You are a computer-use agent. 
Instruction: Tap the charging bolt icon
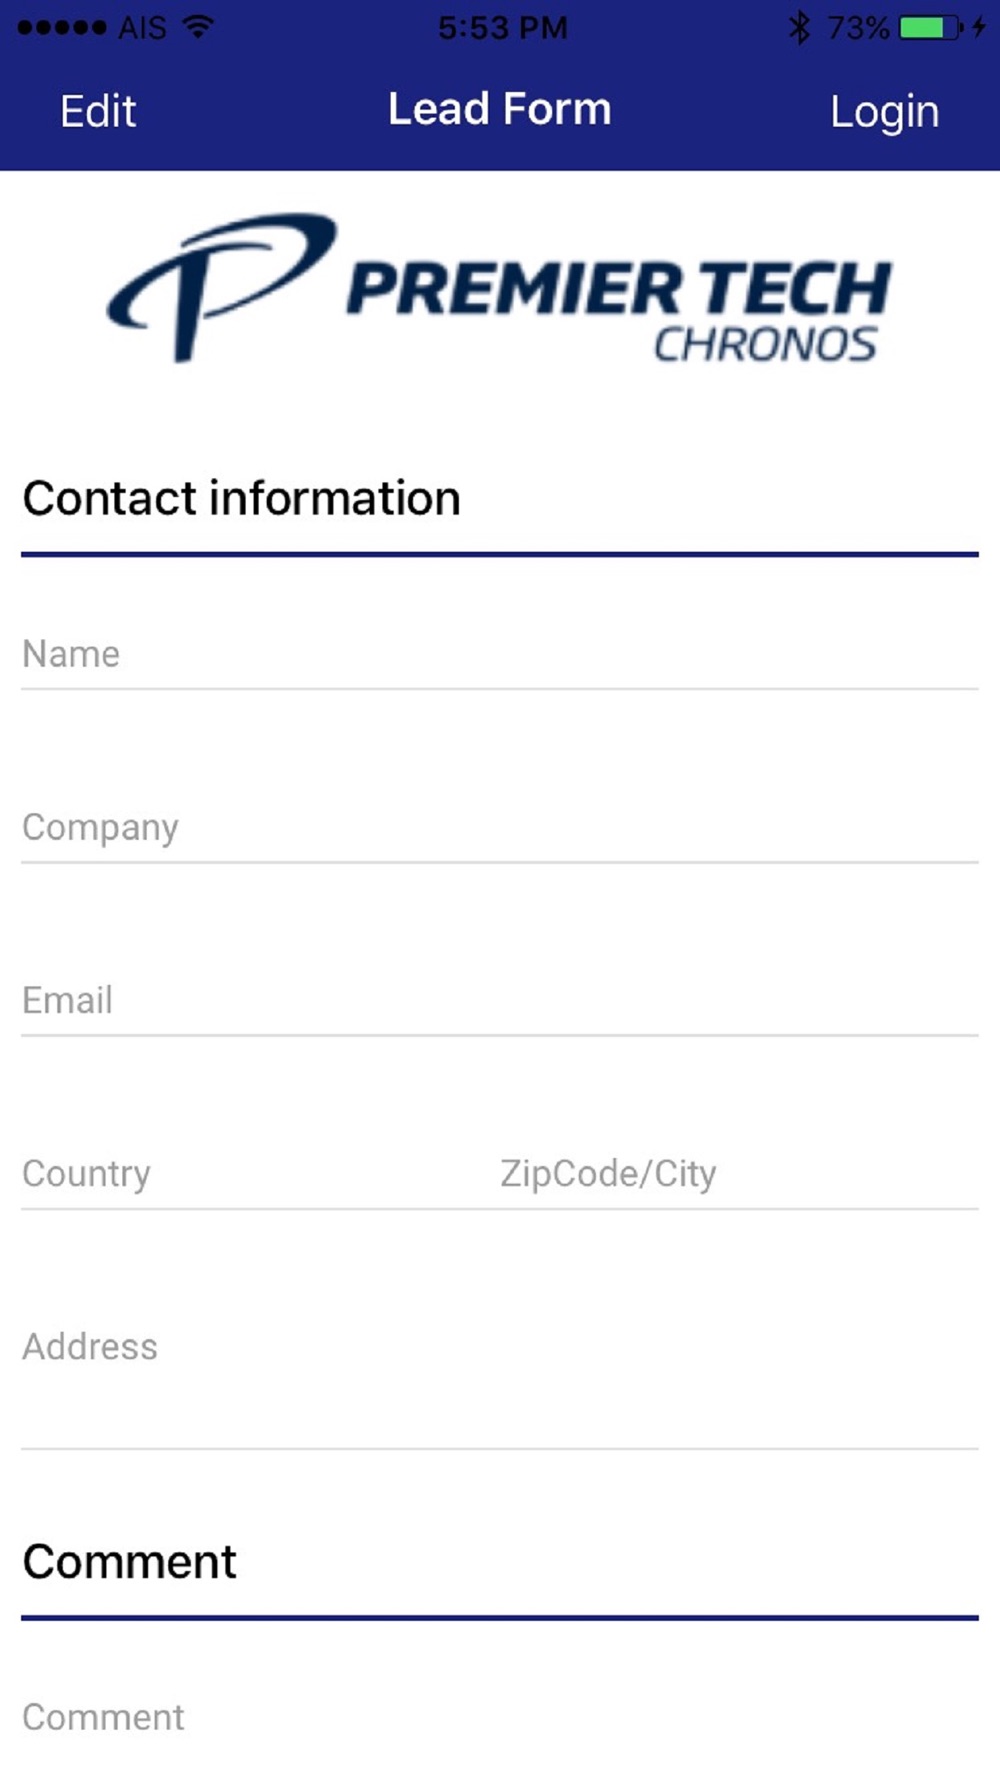tap(979, 27)
